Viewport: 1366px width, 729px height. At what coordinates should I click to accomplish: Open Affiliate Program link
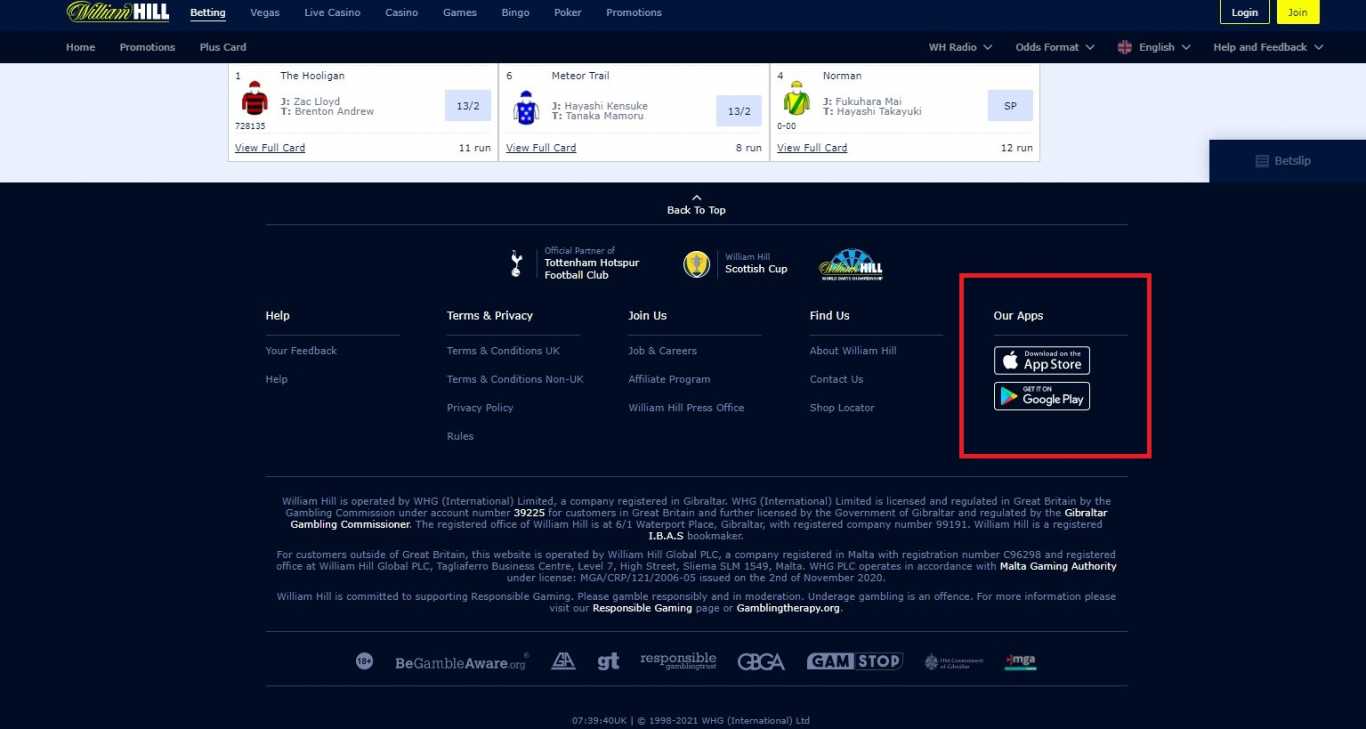tap(669, 380)
